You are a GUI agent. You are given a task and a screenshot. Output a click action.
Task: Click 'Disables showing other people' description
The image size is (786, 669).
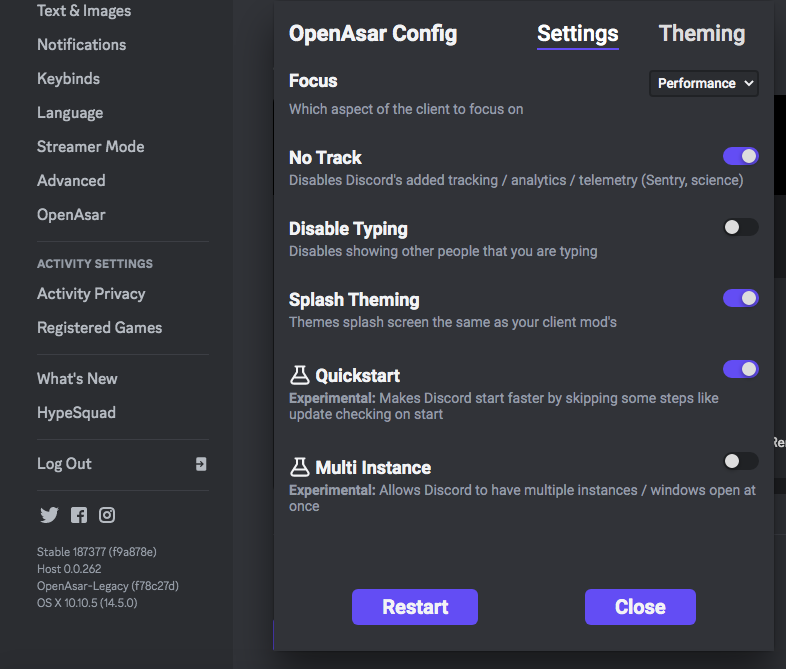[x=443, y=251]
